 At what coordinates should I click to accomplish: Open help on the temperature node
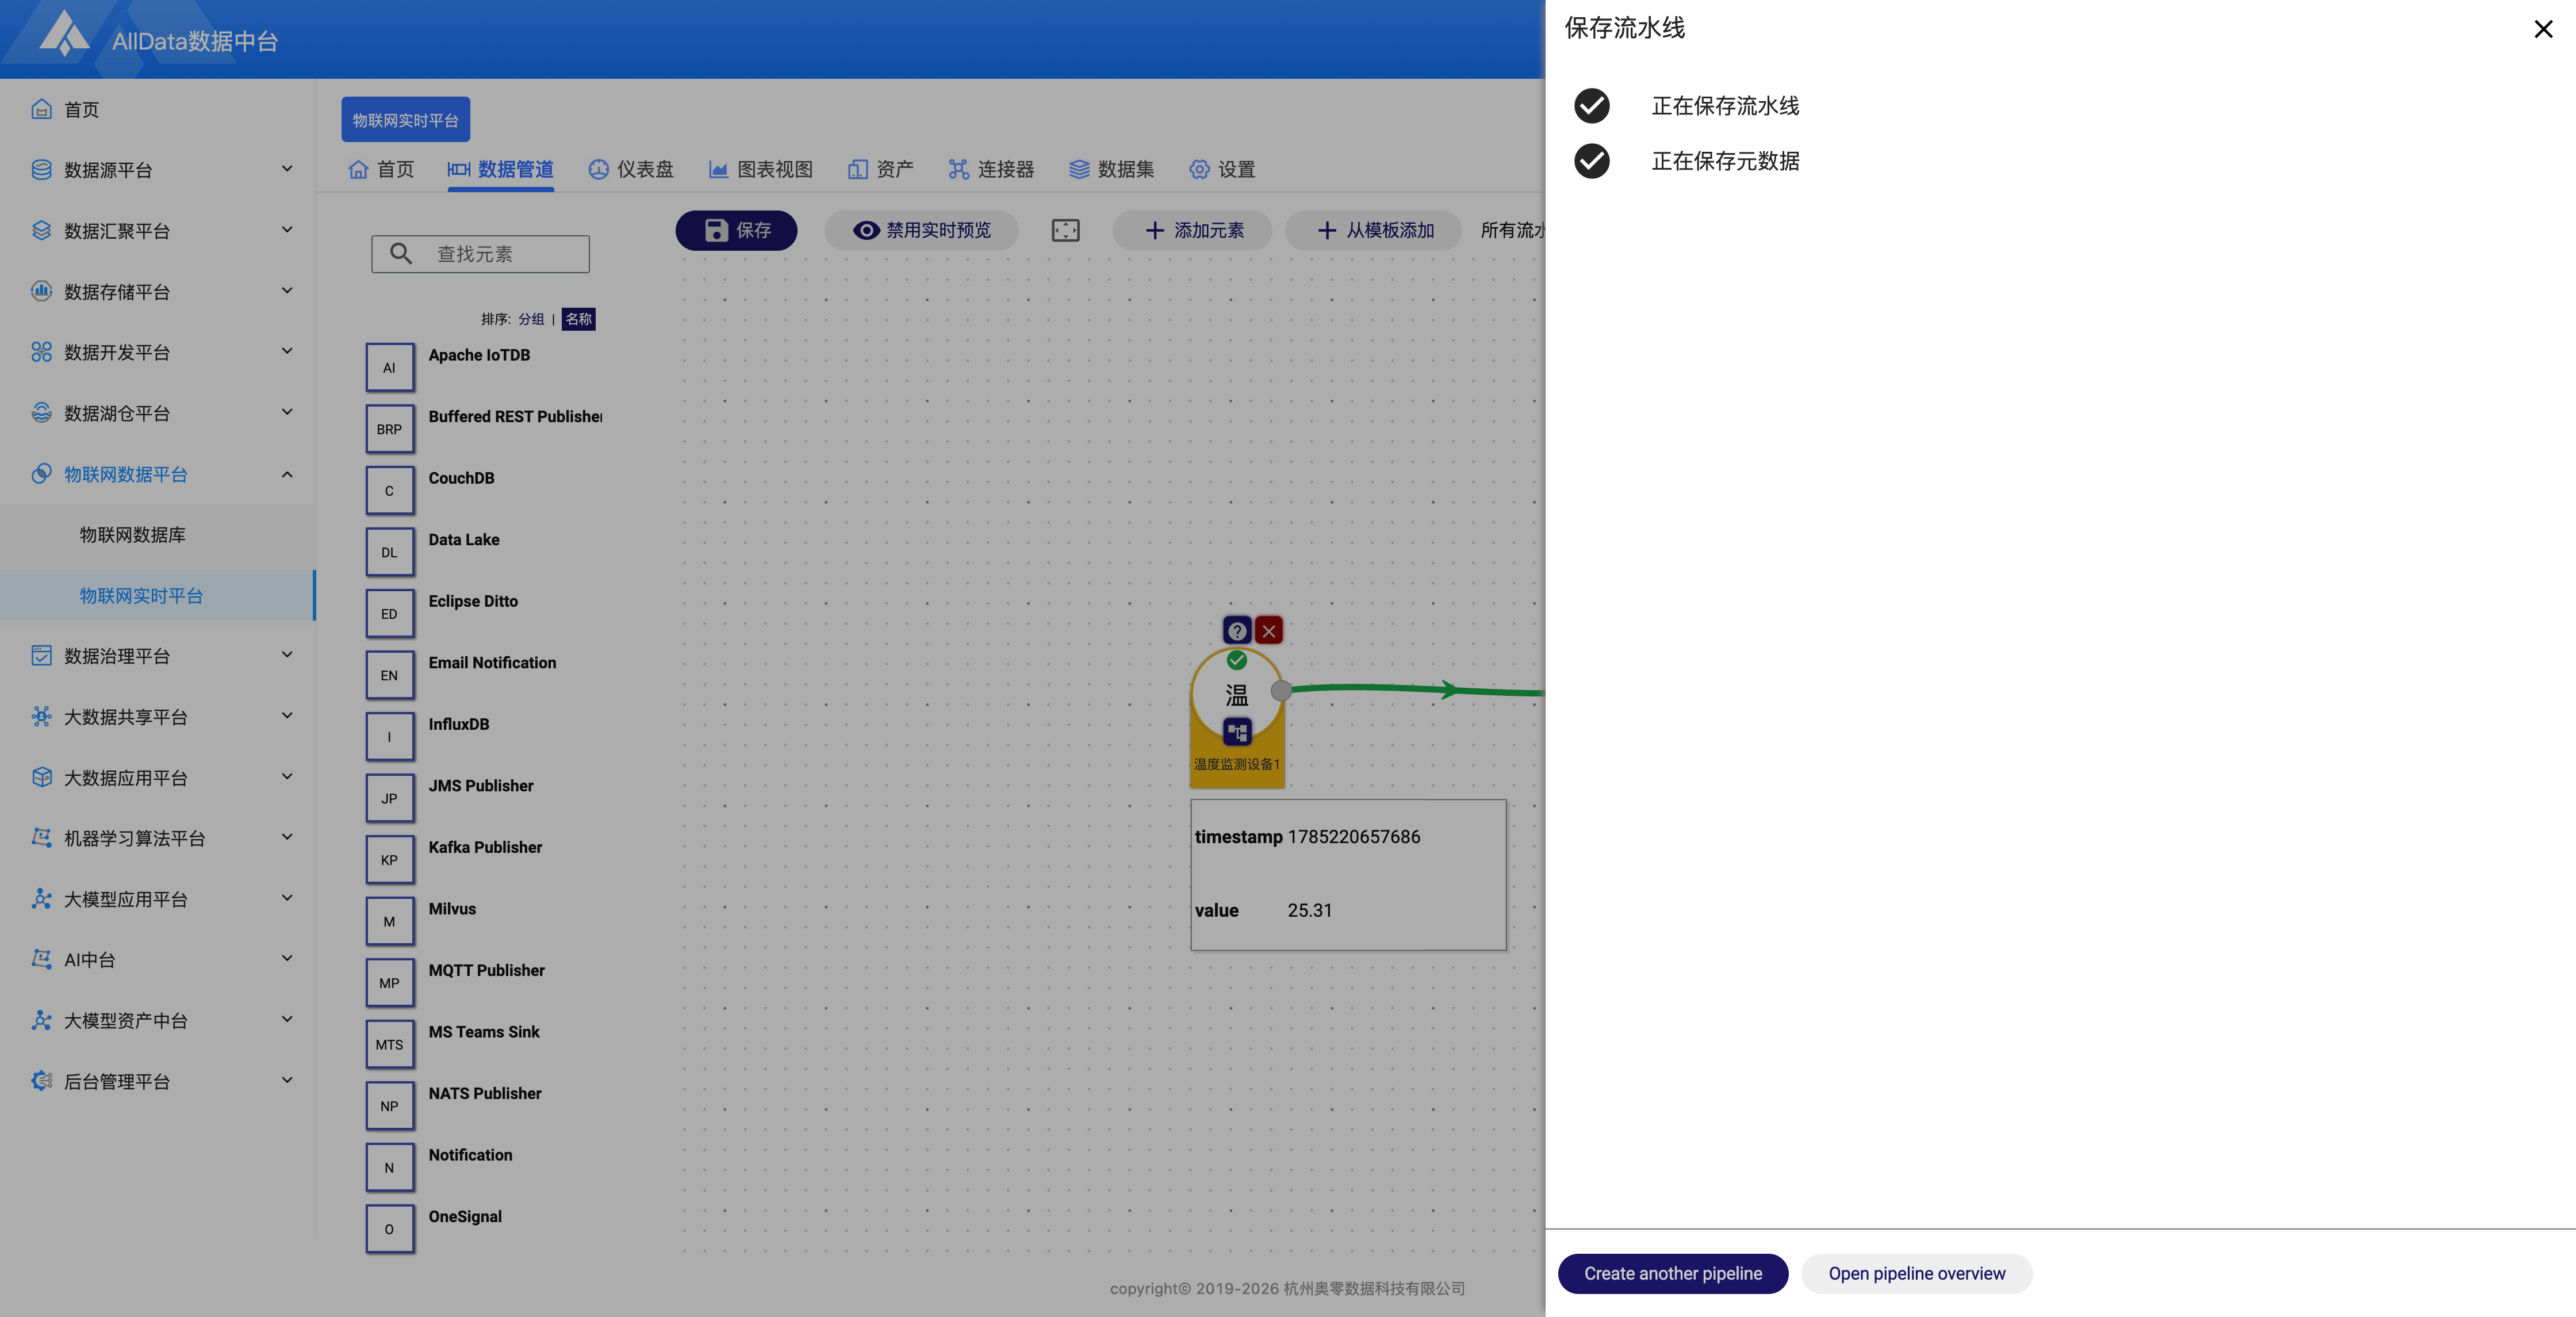click(1237, 631)
